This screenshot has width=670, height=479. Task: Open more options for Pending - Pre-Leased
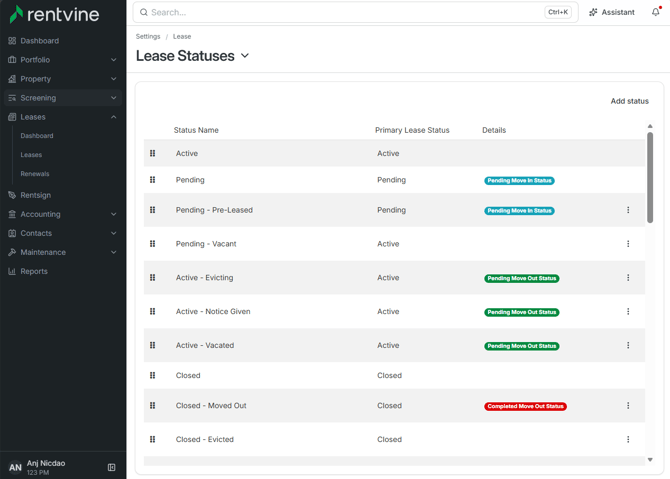628,210
